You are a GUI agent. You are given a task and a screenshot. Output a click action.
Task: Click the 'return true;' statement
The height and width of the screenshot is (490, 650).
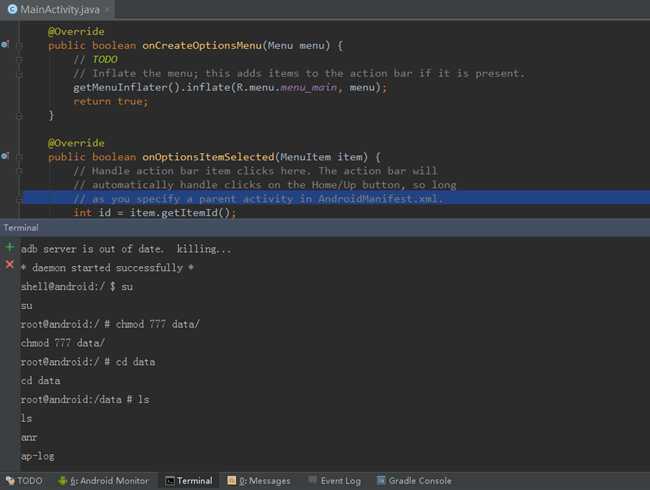tap(111, 101)
